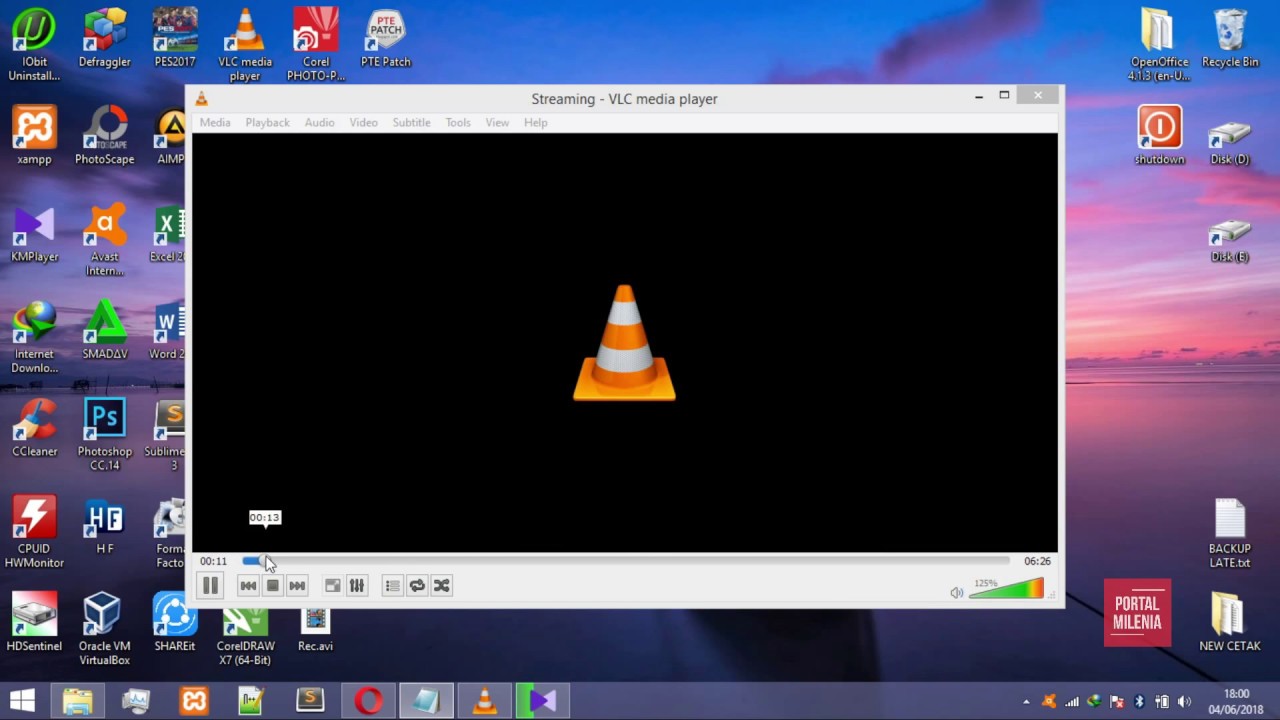Select xampp desktop shortcut

click(x=34, y=137)
